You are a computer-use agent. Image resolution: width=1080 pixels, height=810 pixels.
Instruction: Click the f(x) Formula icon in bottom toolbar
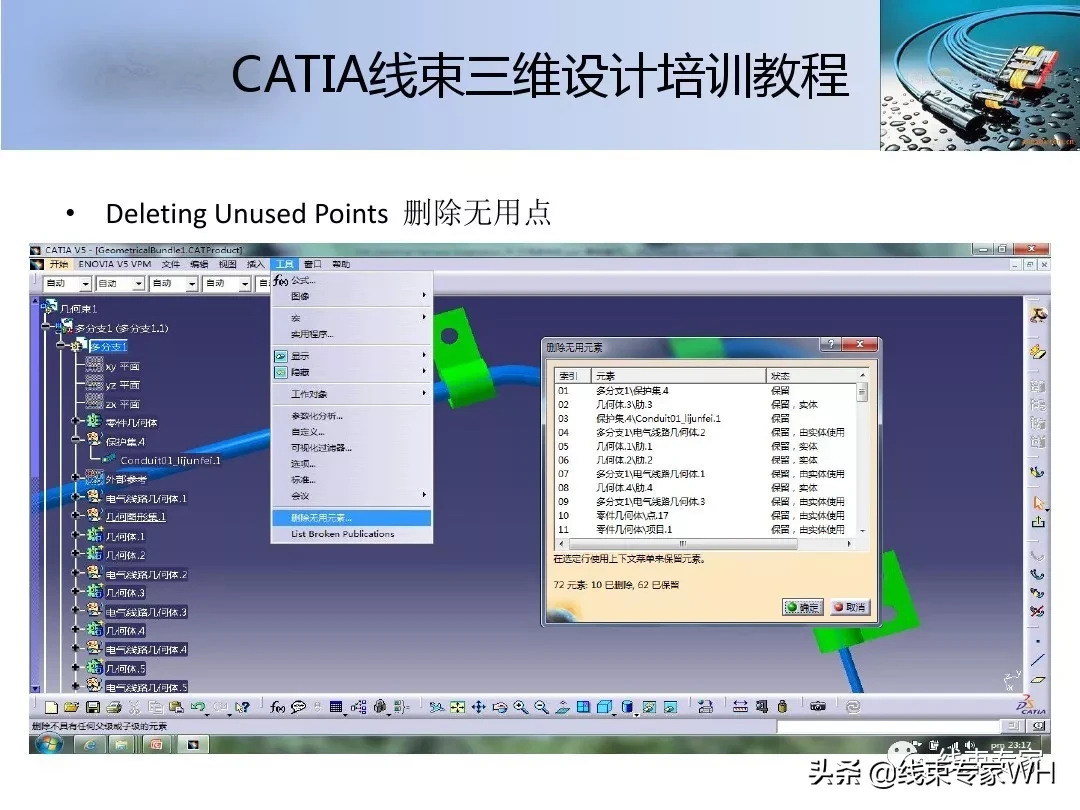tap(278, 707)
